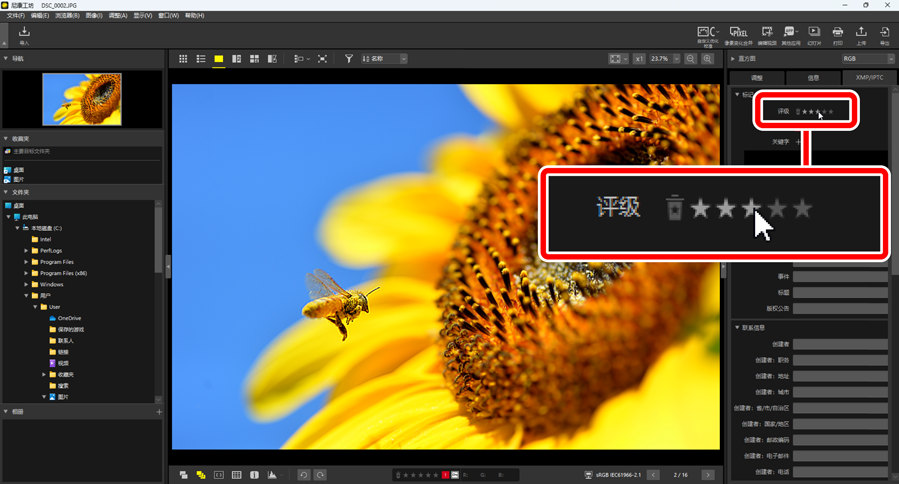Switch to thumbnail list view
The image size is (899, 484).
coord(201,59)
